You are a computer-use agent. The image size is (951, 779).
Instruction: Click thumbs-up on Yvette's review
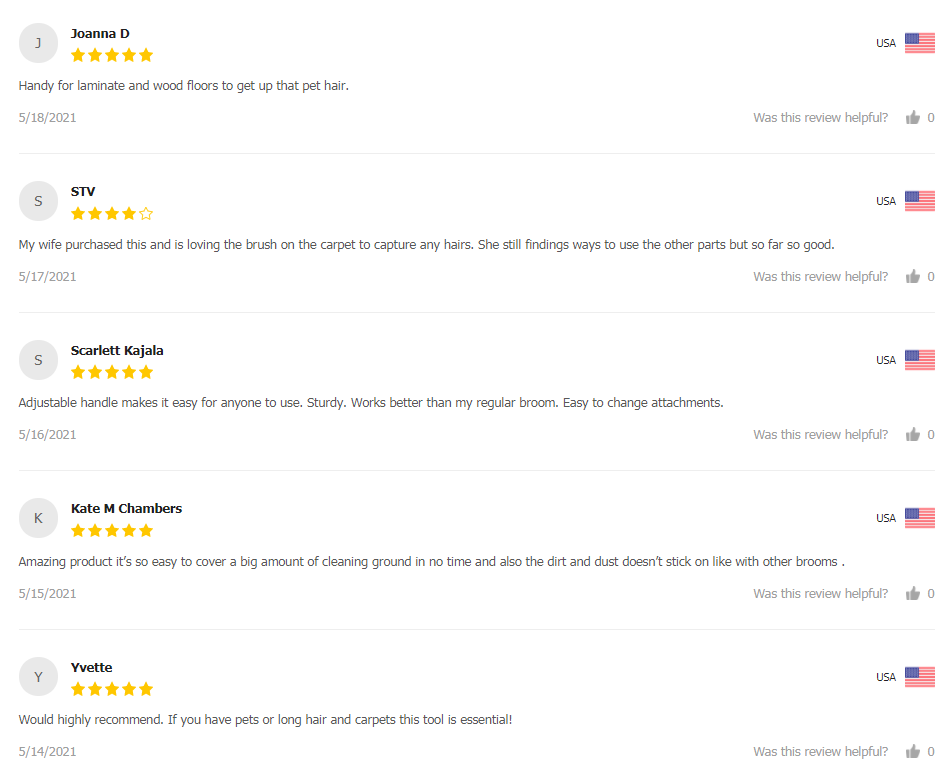click(x=912, y=752)
